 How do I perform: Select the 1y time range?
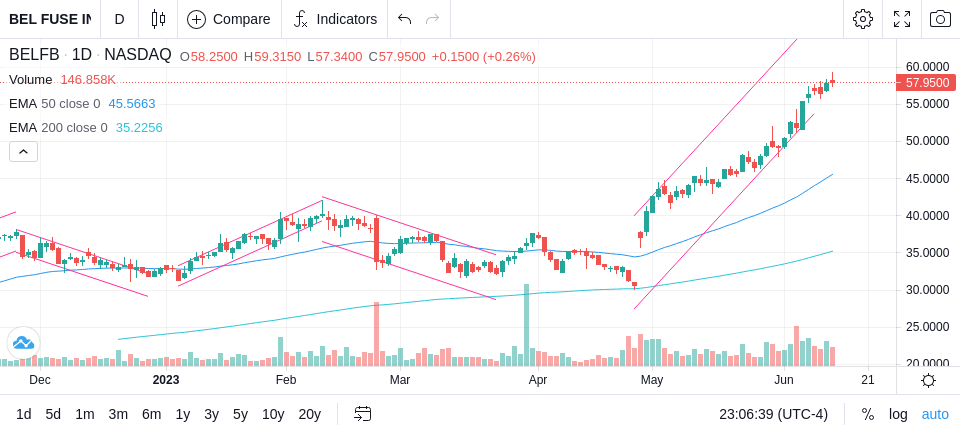pos(182,414)
